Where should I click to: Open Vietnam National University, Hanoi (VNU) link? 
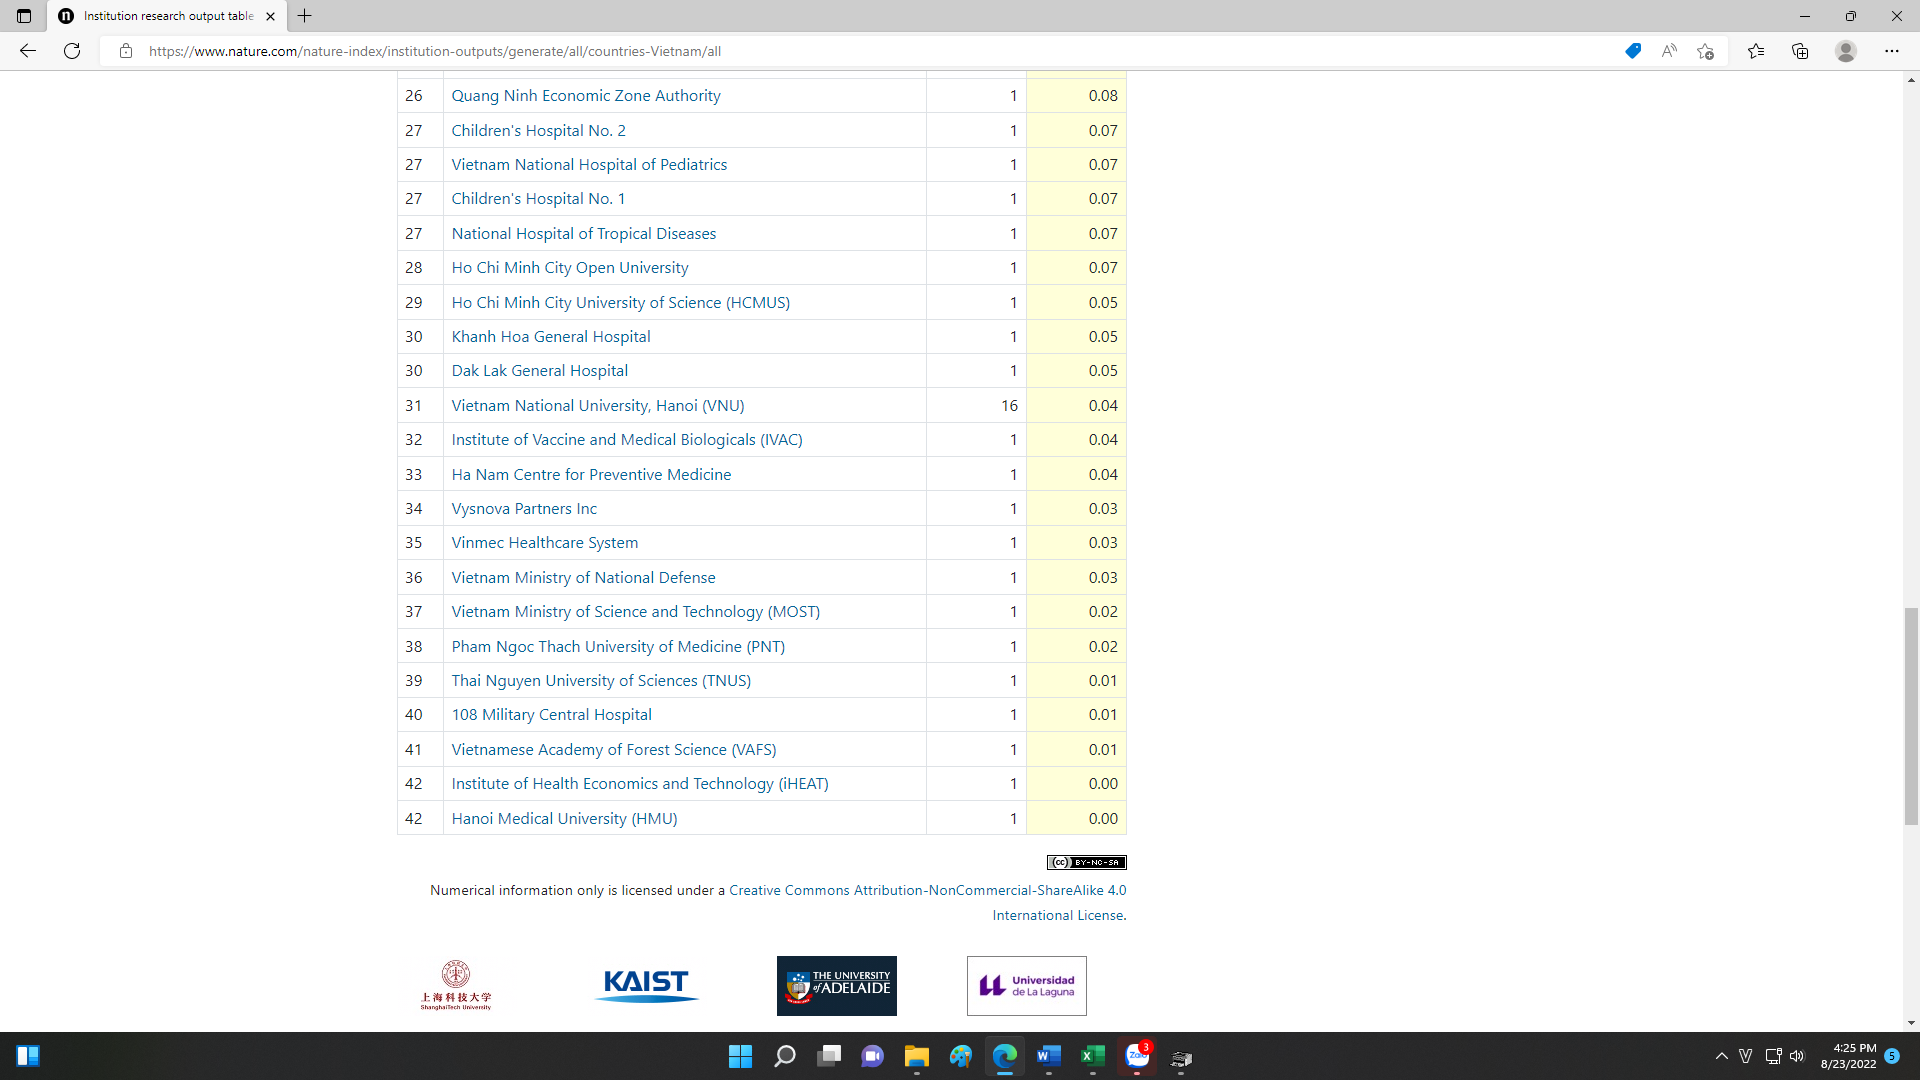click(x=597, y=405)
